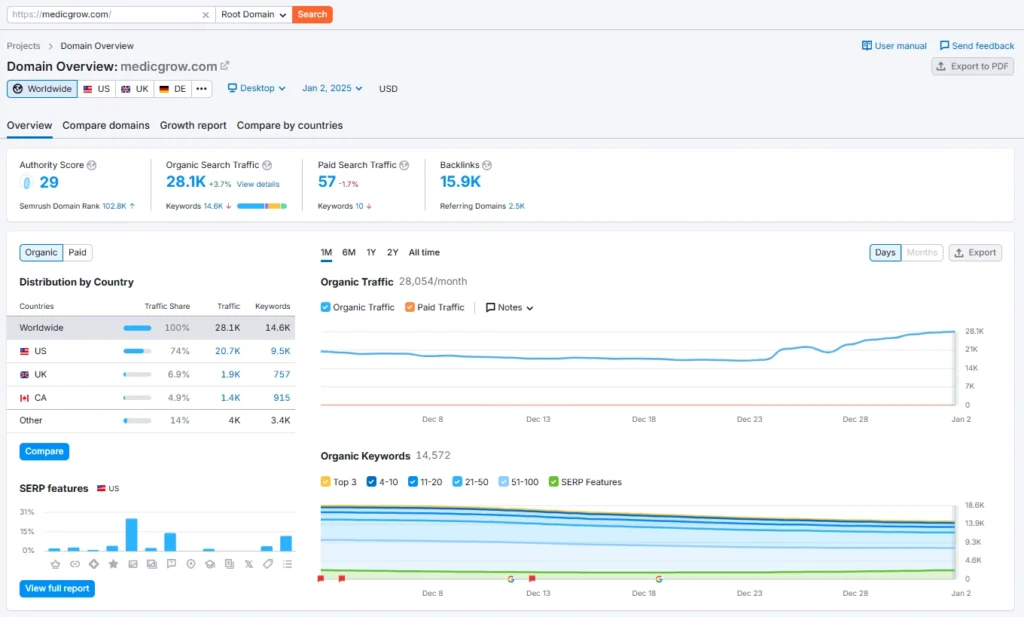Click Export to PDF button
This screenshot has width=1024, height=617.
[x=972, y=66]
